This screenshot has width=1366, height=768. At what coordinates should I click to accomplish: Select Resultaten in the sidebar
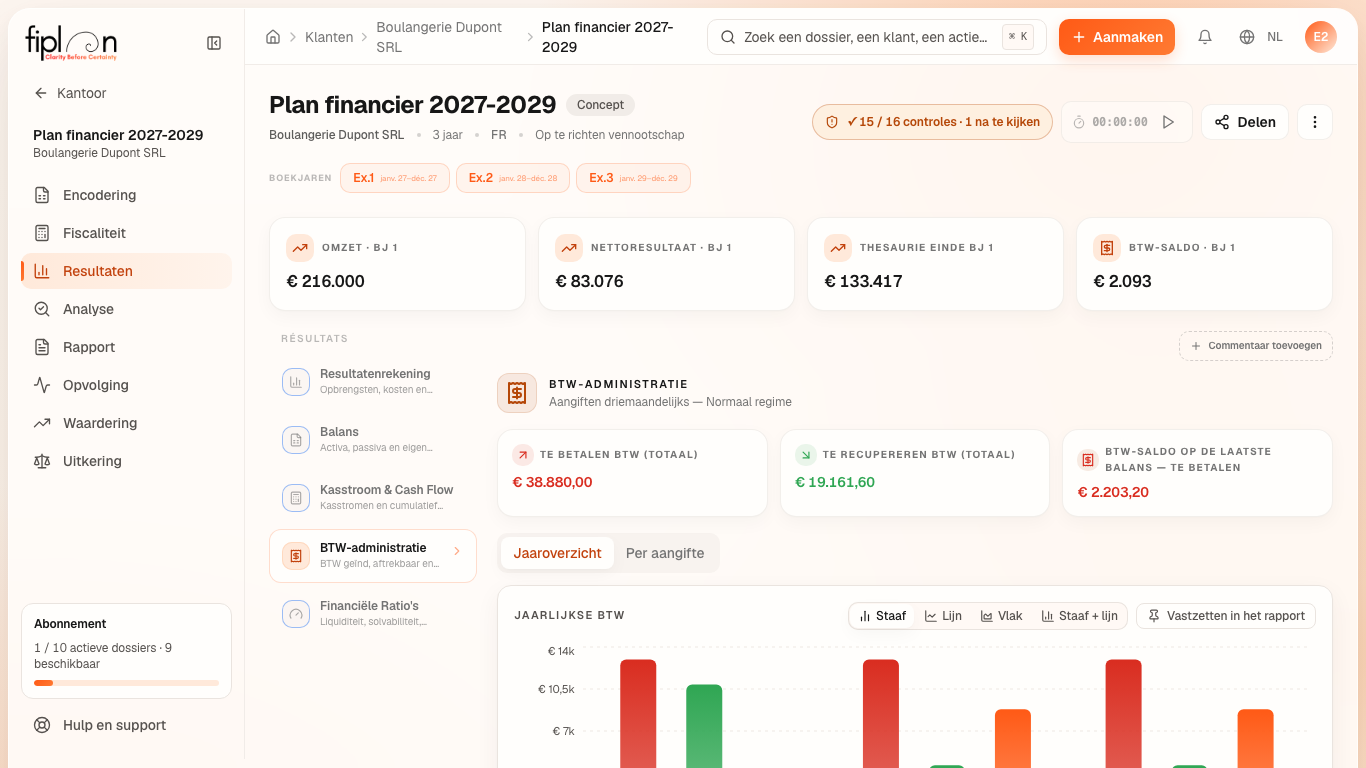click(126, 271)
